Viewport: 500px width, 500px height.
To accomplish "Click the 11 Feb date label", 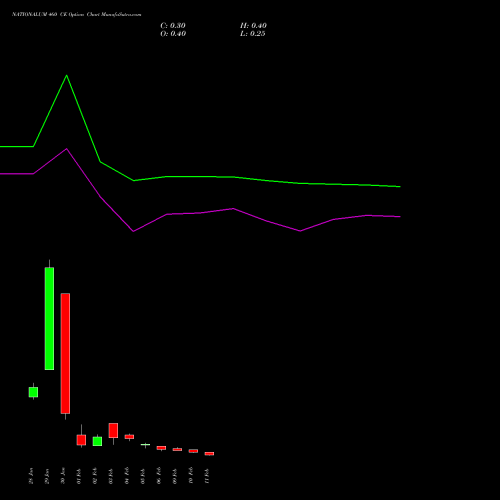I will click(207, 476).
